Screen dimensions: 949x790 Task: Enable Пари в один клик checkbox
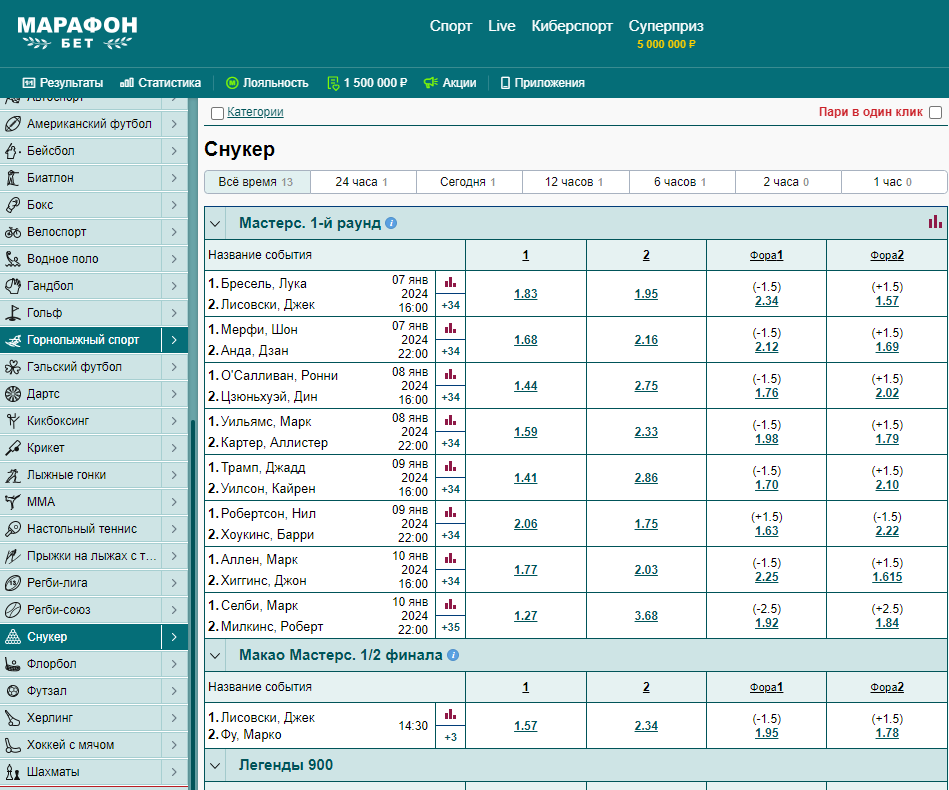[x=935, y=113]
